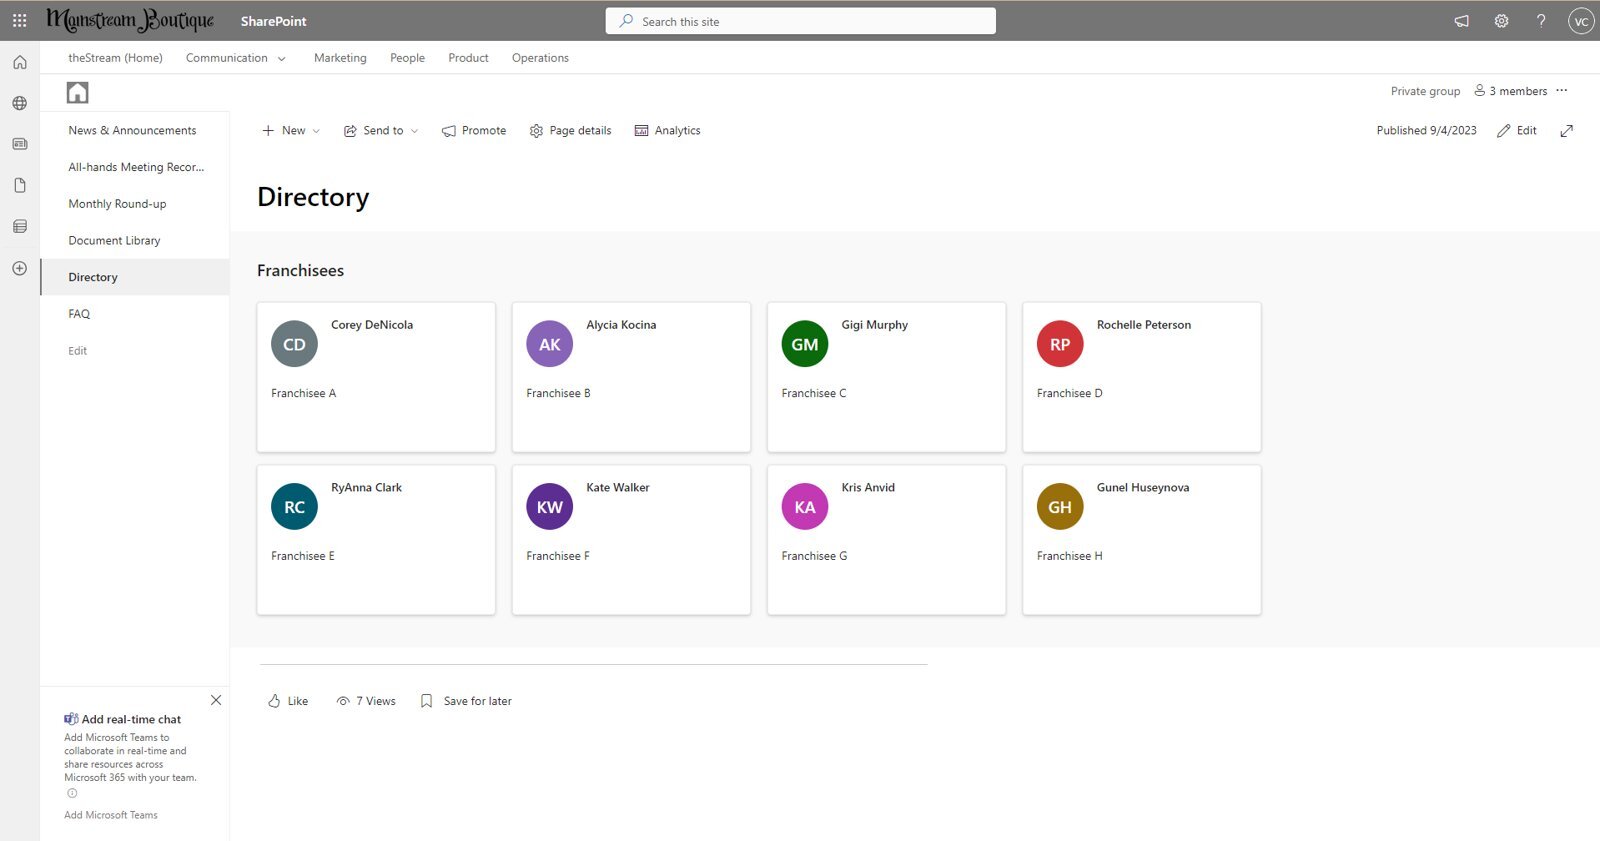Open the Help question mark icon

[1541, 21]
